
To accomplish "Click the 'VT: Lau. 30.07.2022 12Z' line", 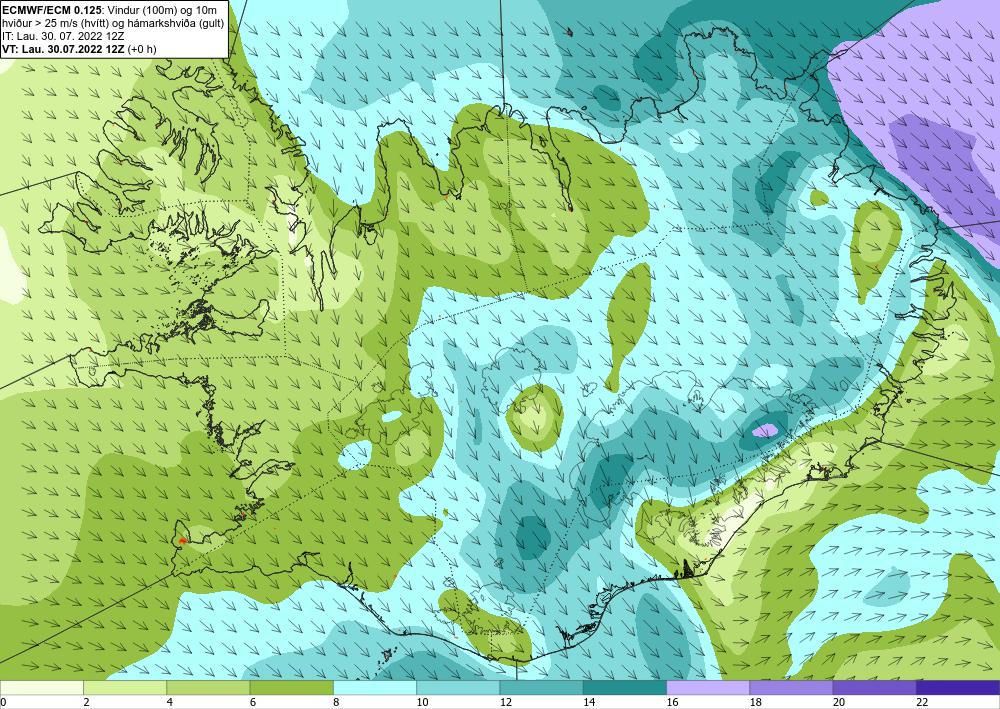I will point(64,49).
